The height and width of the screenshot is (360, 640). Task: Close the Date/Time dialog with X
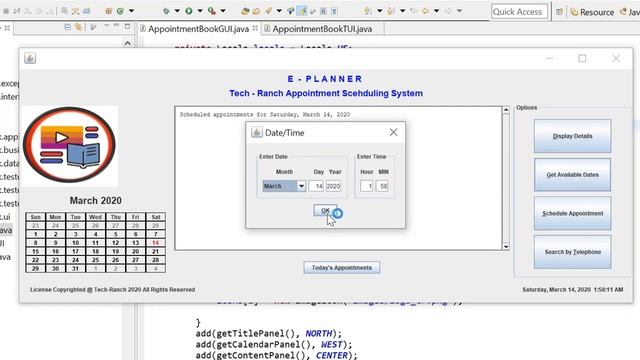pos(393,132)
